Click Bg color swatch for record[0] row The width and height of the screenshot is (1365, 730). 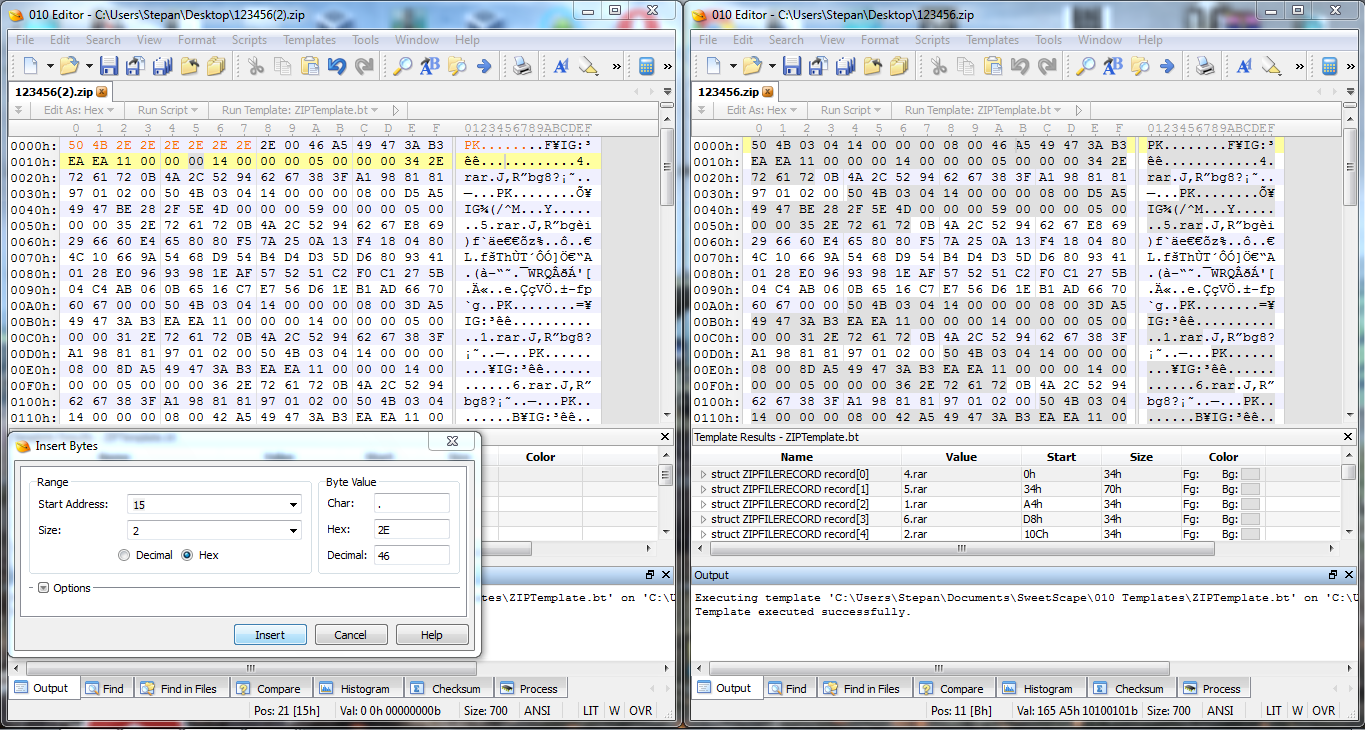1250,474
